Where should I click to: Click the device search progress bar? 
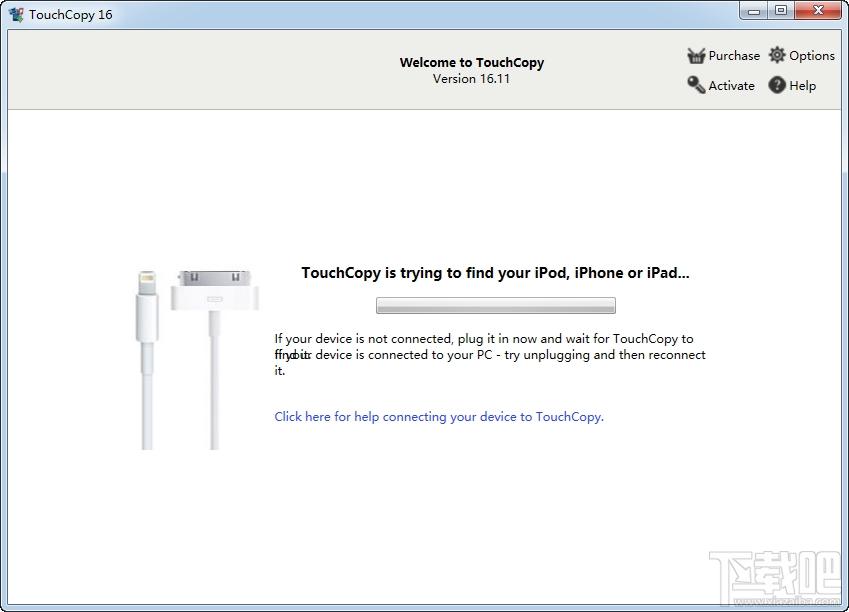point(495,305)
